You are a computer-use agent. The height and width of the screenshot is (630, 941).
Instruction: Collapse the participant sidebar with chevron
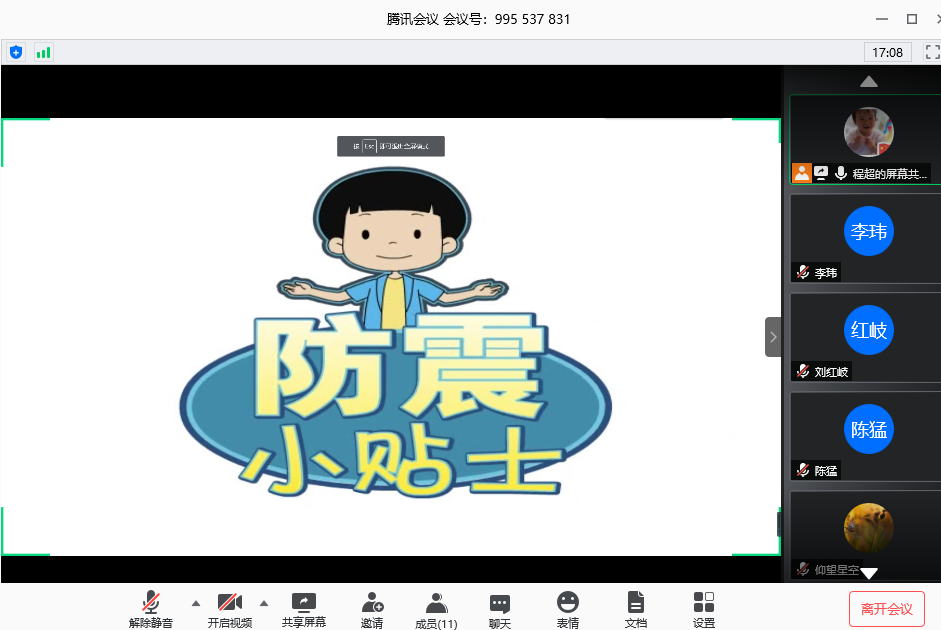(773, 337)
